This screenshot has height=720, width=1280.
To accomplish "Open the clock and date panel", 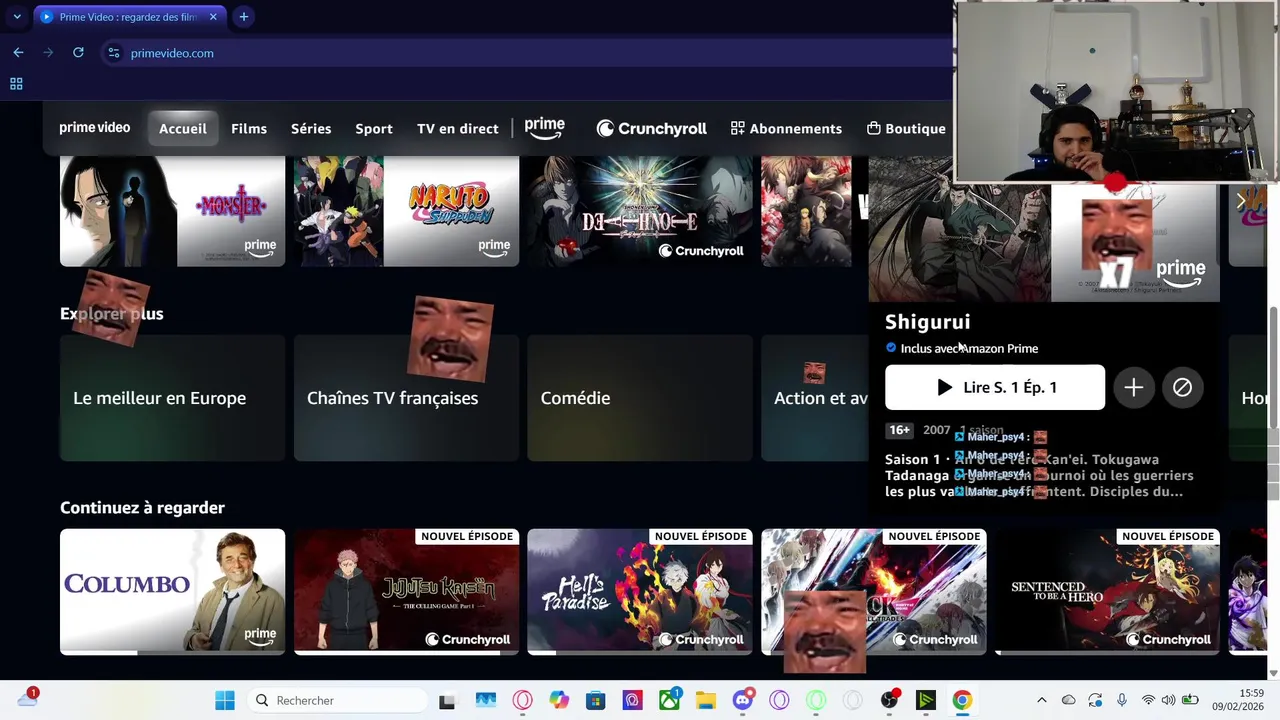I will click(x=1238, y=700).
